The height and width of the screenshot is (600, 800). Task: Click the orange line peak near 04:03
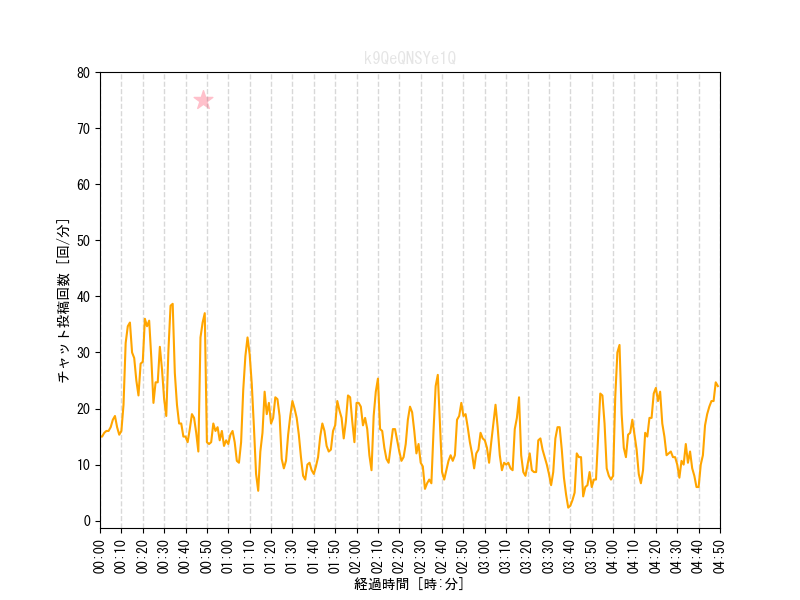(x=620, y=345)
